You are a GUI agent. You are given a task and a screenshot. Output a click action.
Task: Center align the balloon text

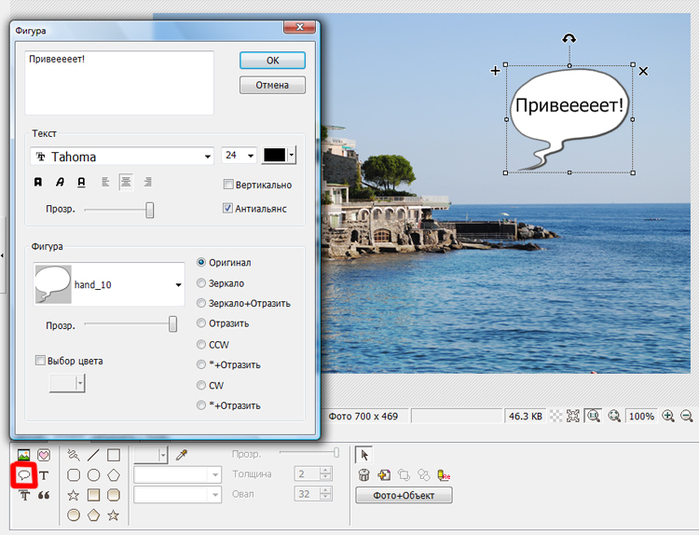point(126,182)
